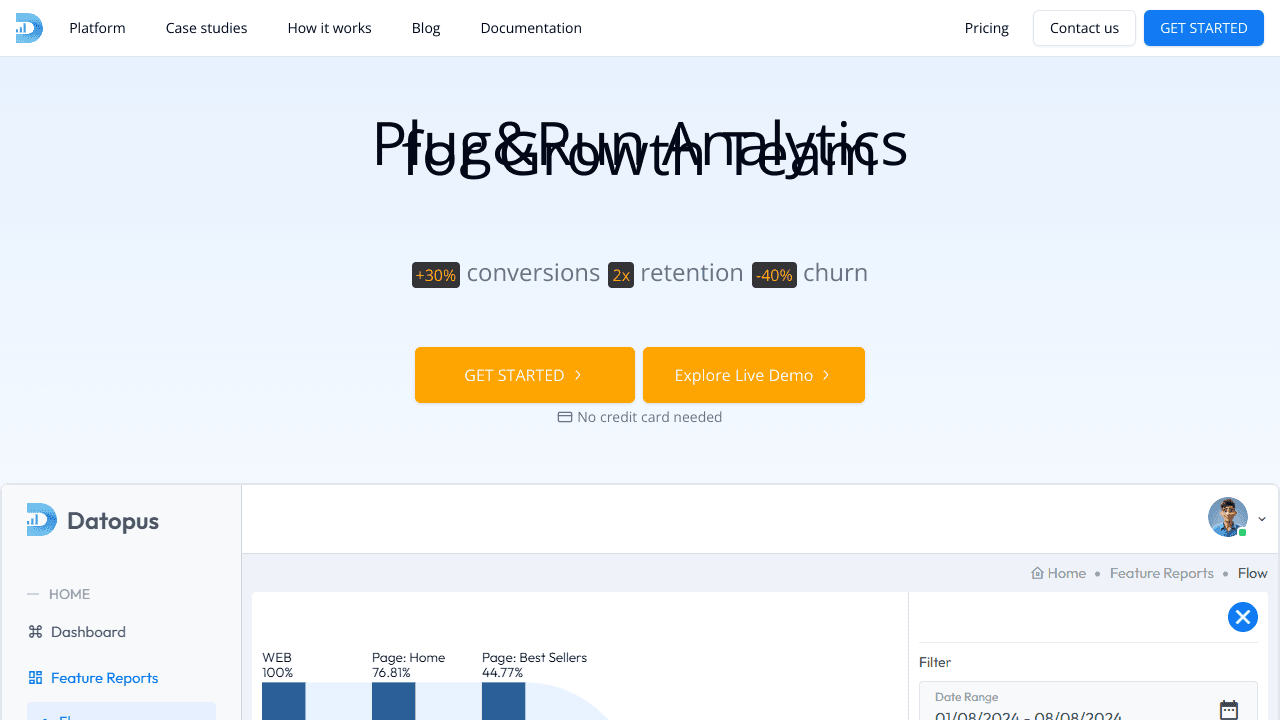Open the 'Pricing' link
The width and height of the screenshot is (1280, 720).
(986, 28)
